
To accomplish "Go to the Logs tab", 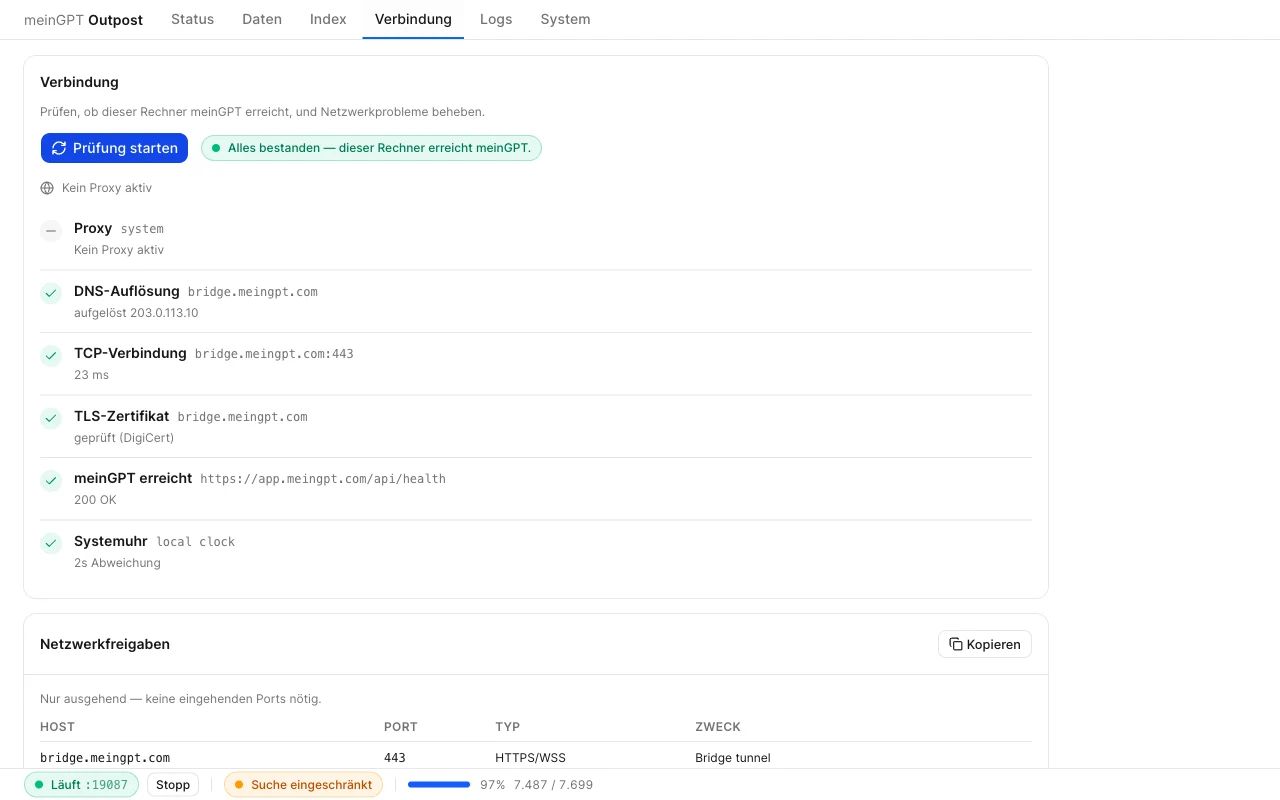I will click(496, 19).
